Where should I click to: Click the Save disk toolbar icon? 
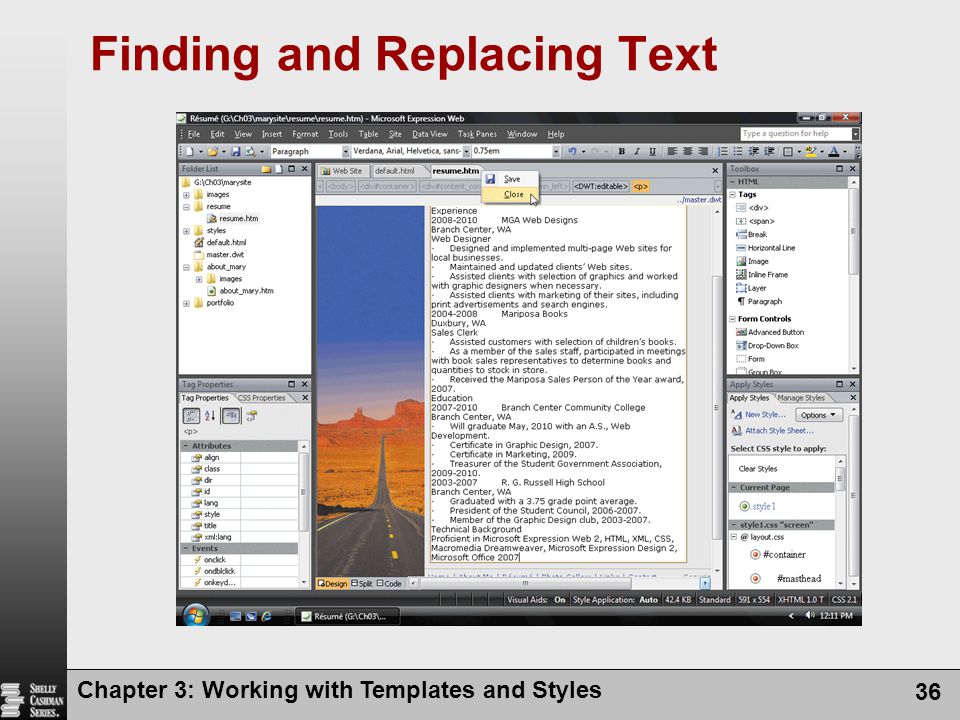coord(236,151)
